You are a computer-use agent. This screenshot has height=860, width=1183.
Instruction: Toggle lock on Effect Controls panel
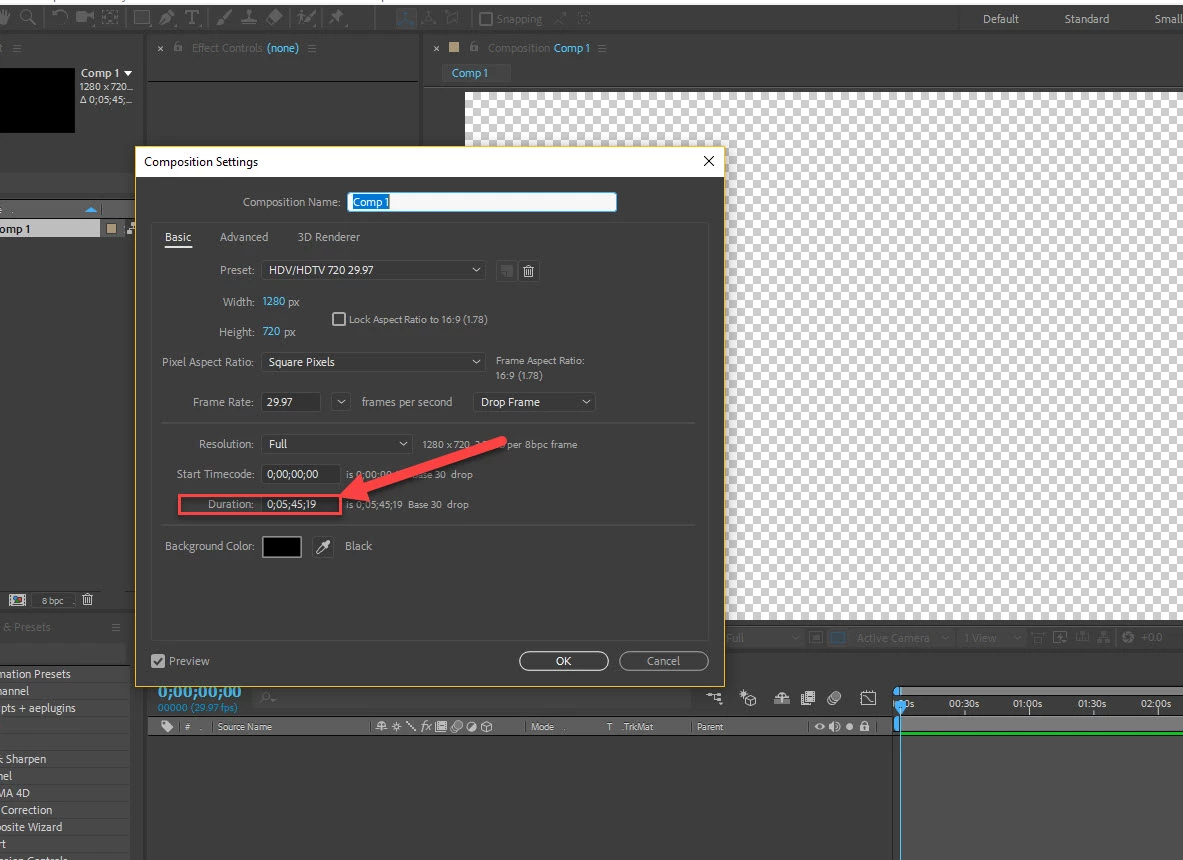click(x=178, y=48)
